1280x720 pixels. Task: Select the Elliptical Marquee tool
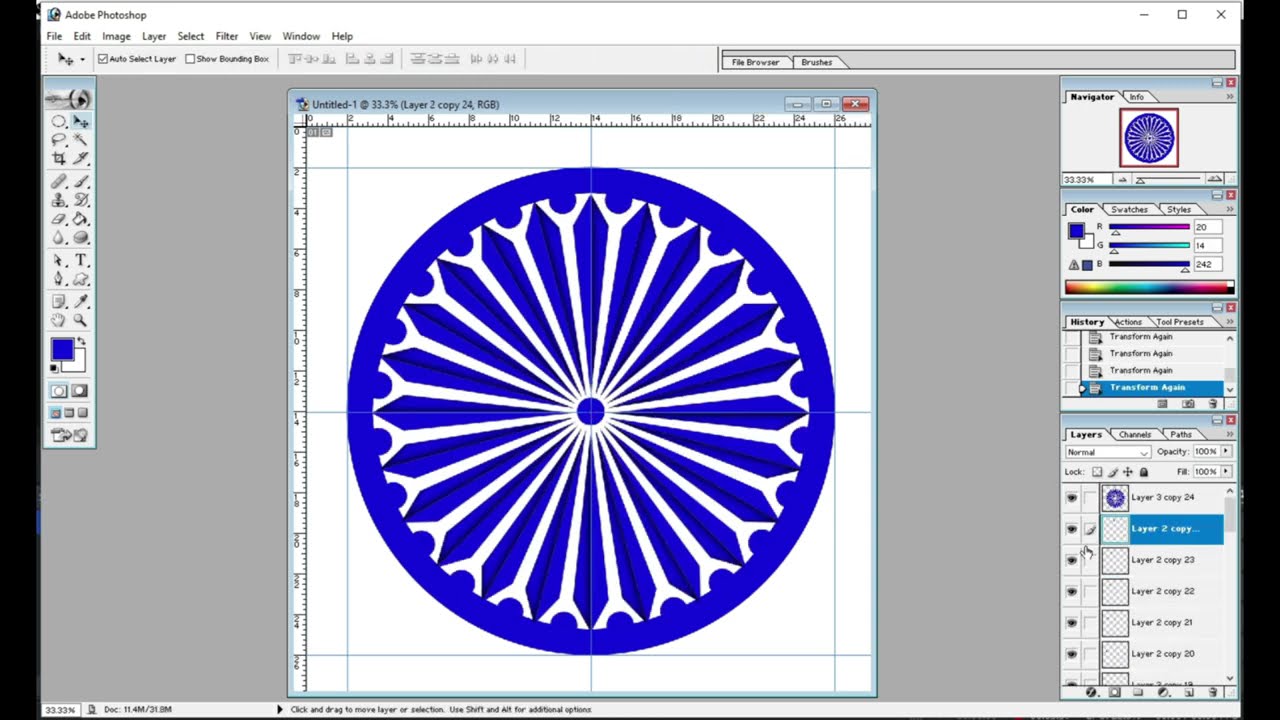[x=59, y=121]
